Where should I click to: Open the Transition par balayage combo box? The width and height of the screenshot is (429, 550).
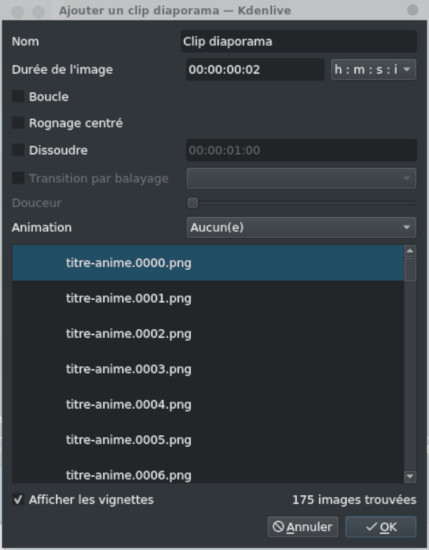[x=301, y=178]
